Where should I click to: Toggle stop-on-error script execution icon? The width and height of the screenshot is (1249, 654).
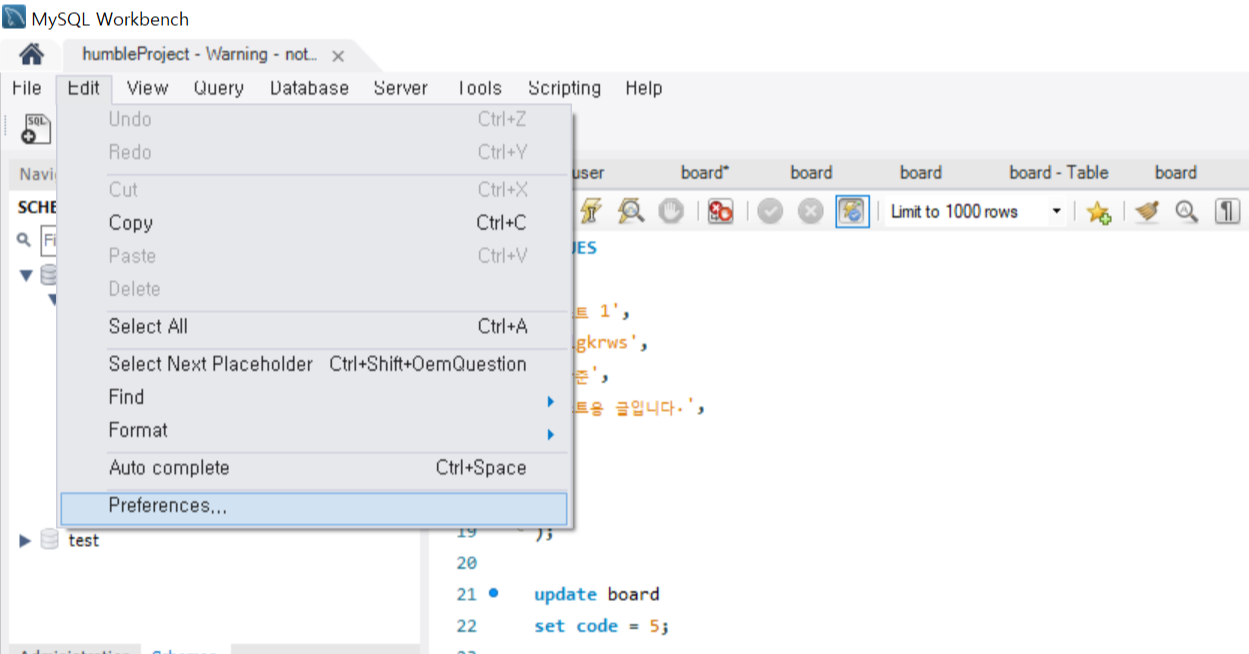click(x=720, y=211)
